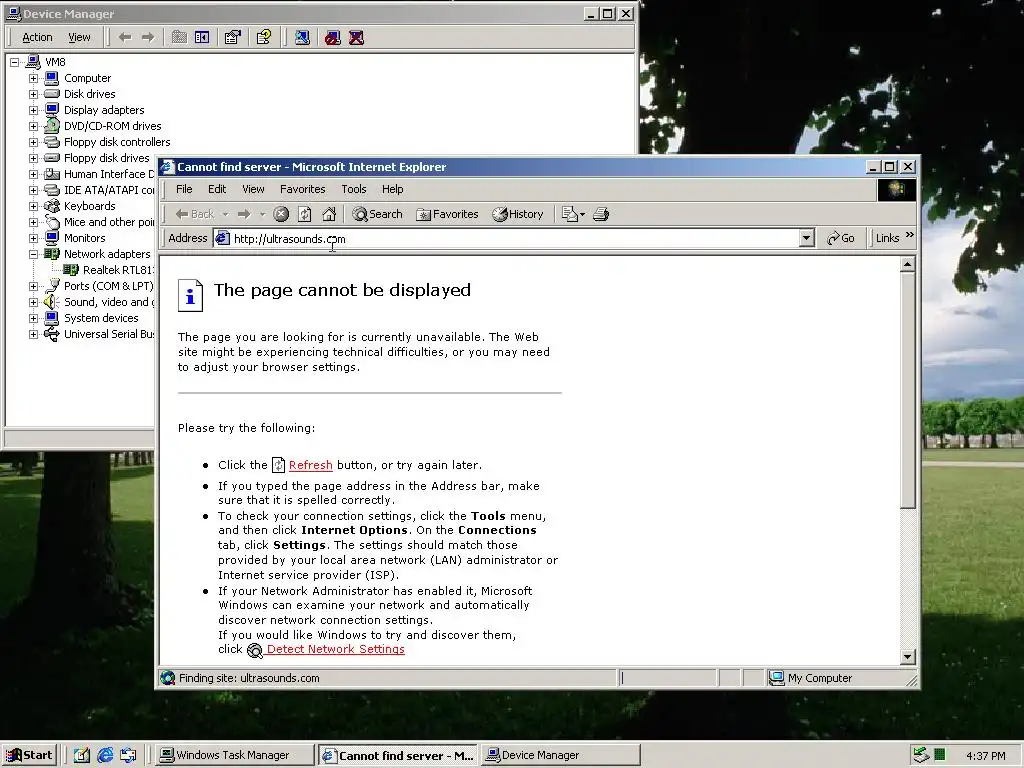1024x768 pixels.
Task: Expand the Disk drives node
Action: pos(33,94)
